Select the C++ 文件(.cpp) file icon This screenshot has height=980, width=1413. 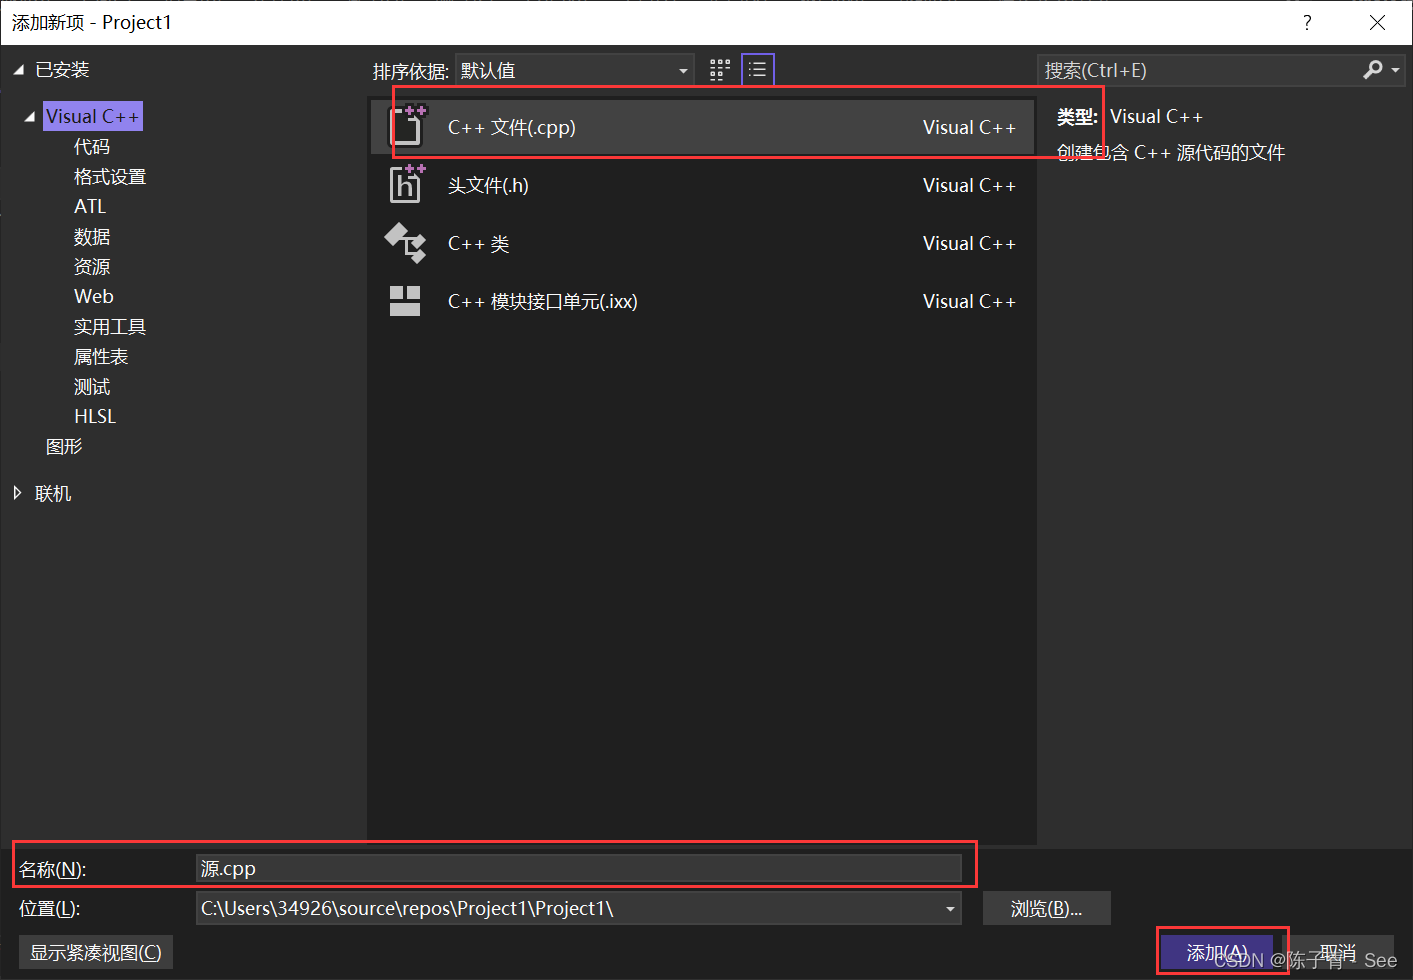[407, 127]
